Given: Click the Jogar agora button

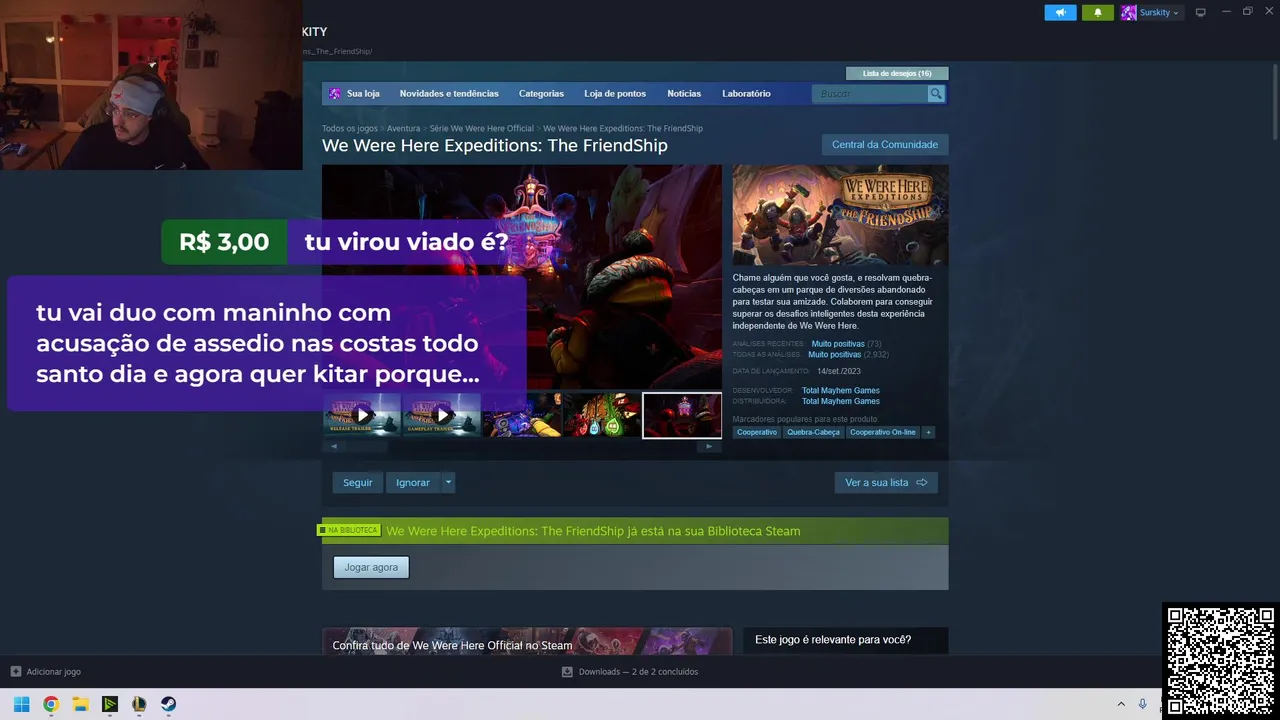Looking at the screenshot, I should (x=371, y=567).
